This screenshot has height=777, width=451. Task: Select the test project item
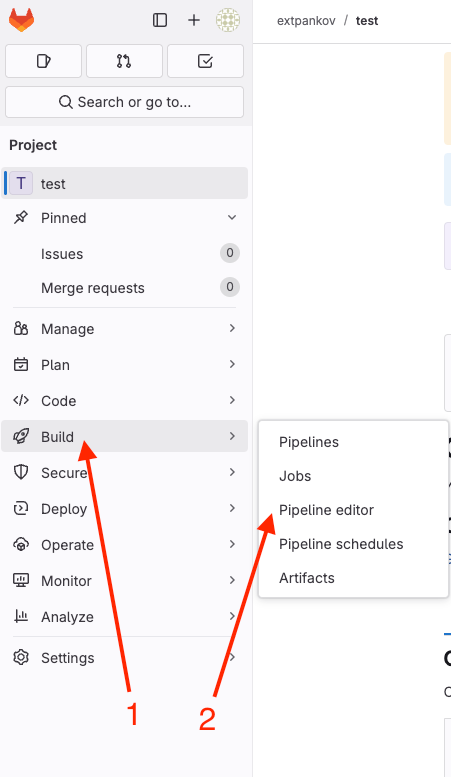[x=124, y=183]
